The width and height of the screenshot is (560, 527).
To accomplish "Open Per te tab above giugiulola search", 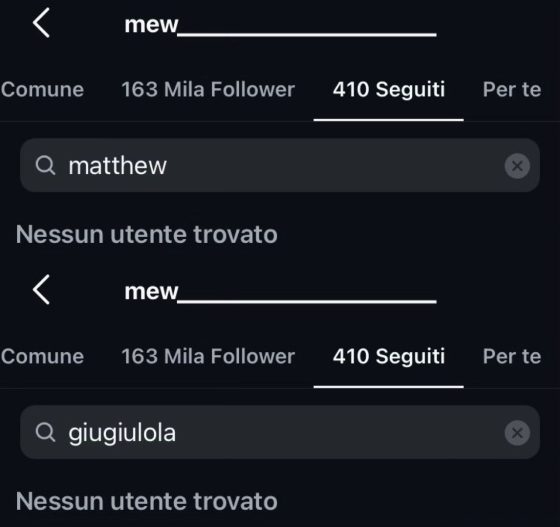I will 512,356.
